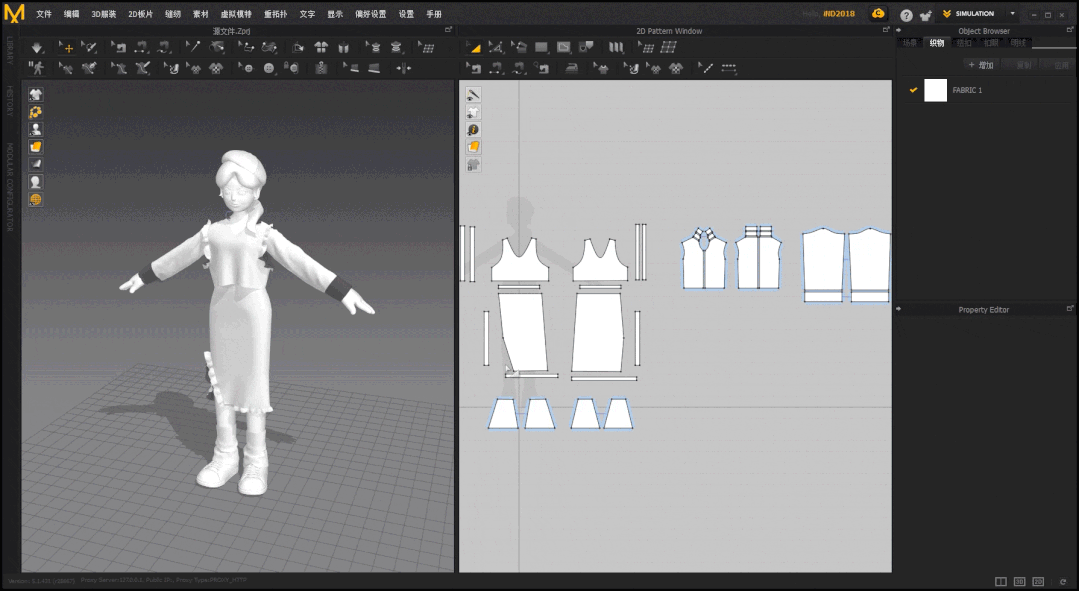Open the help question mark icon
The height and width of the screenshot is (591, 1079).
point(906,15)
